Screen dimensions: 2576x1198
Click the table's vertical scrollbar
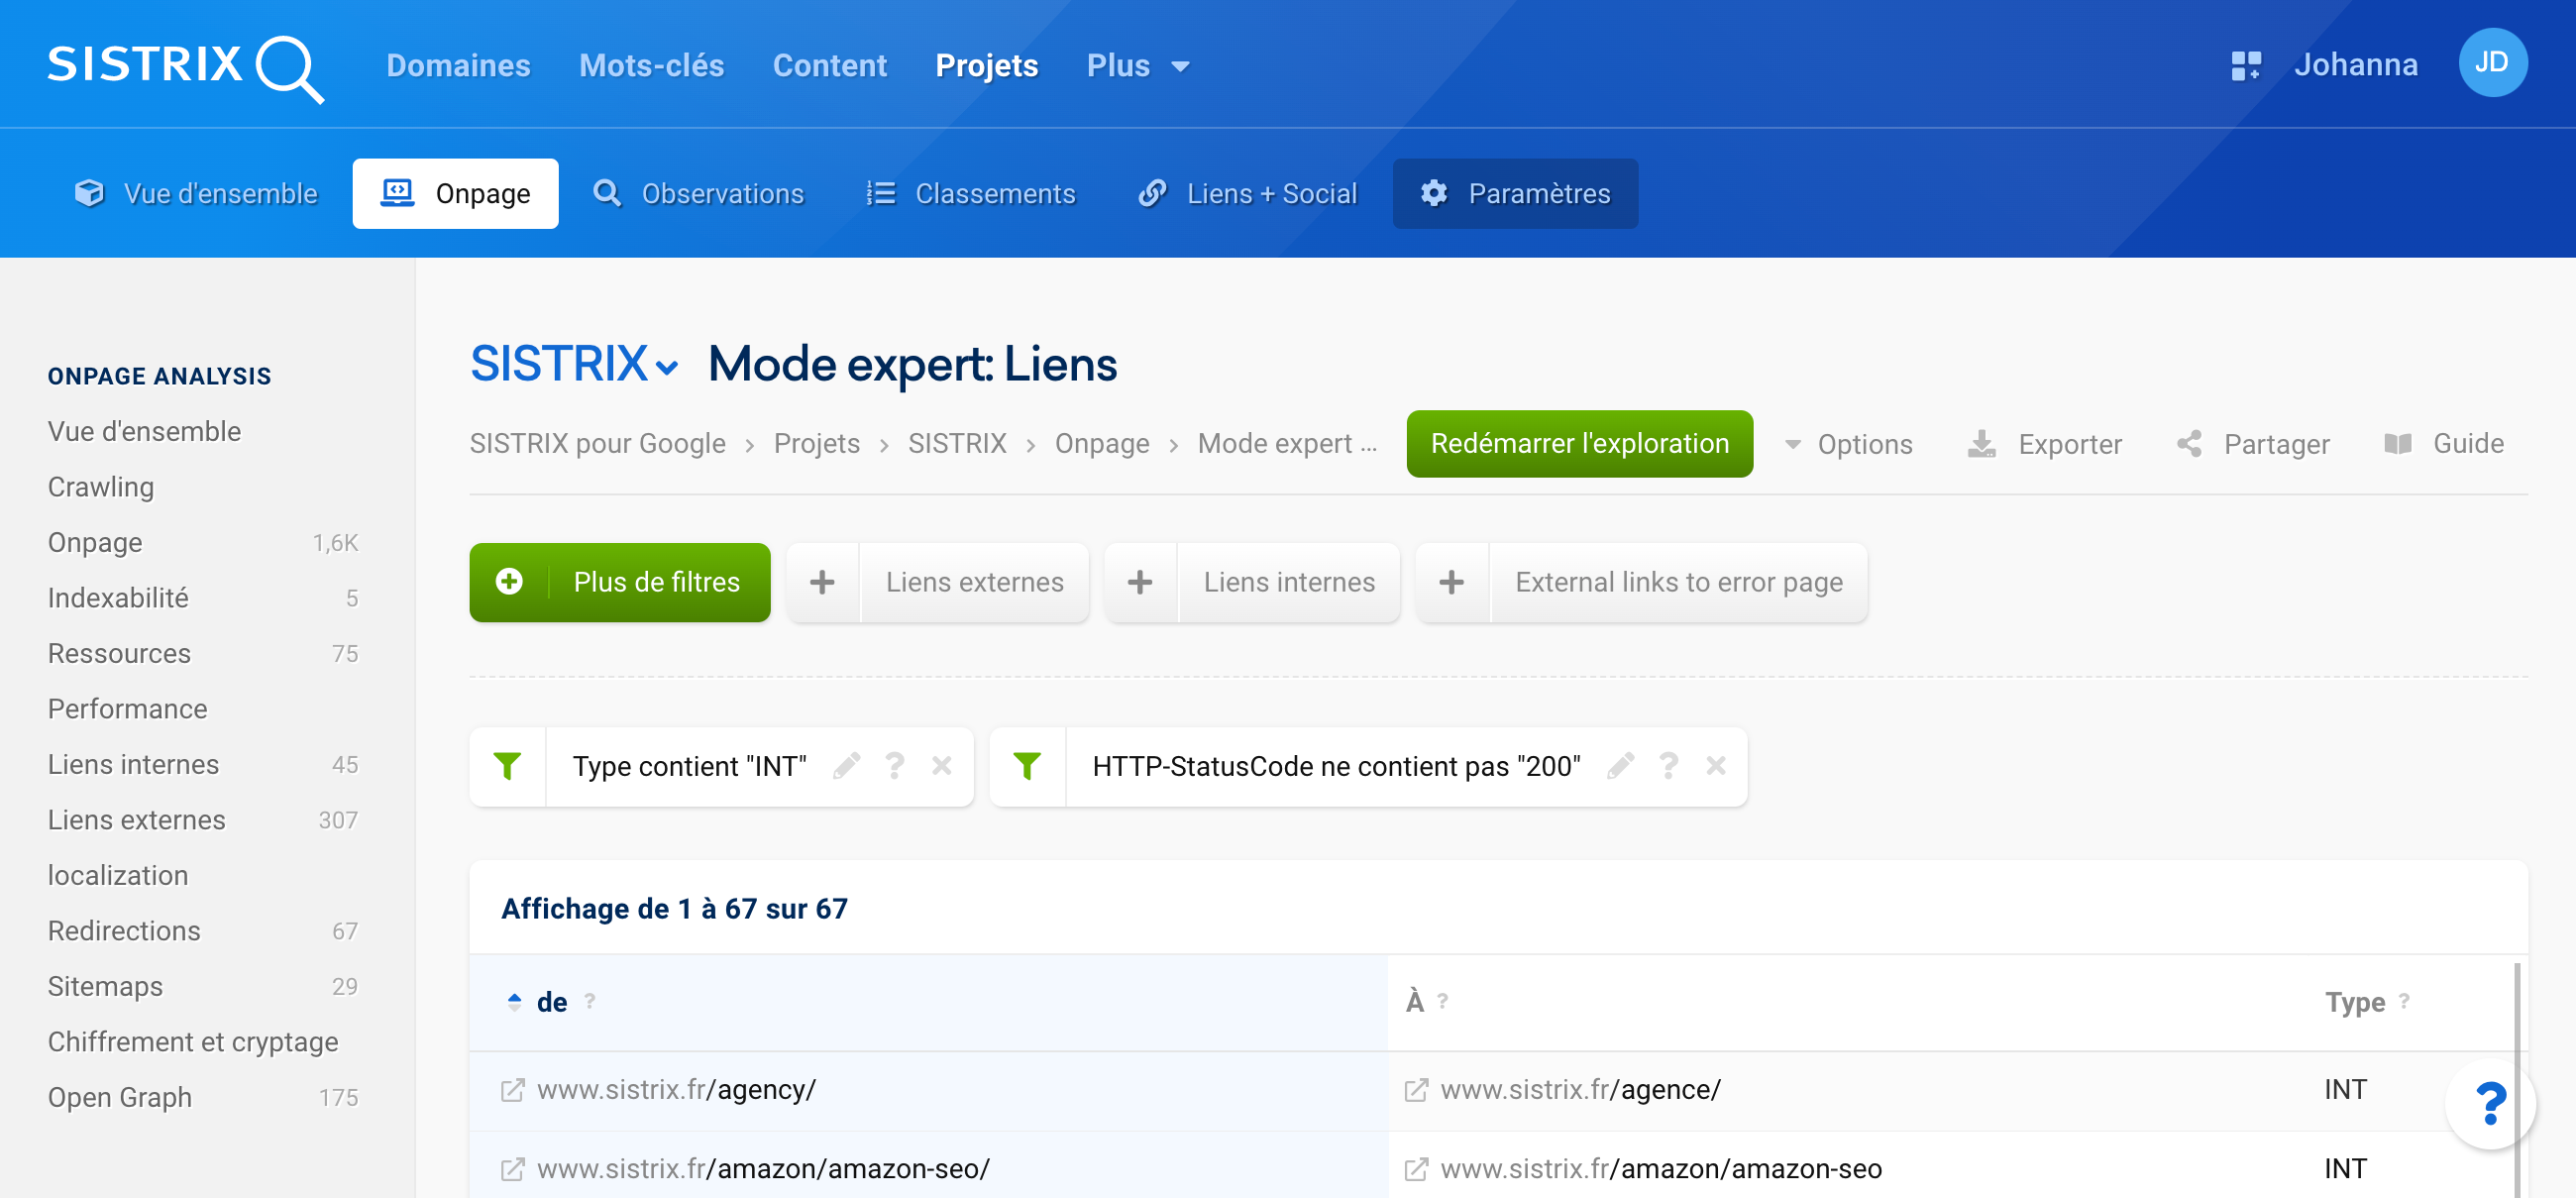coord(2516,1080)
